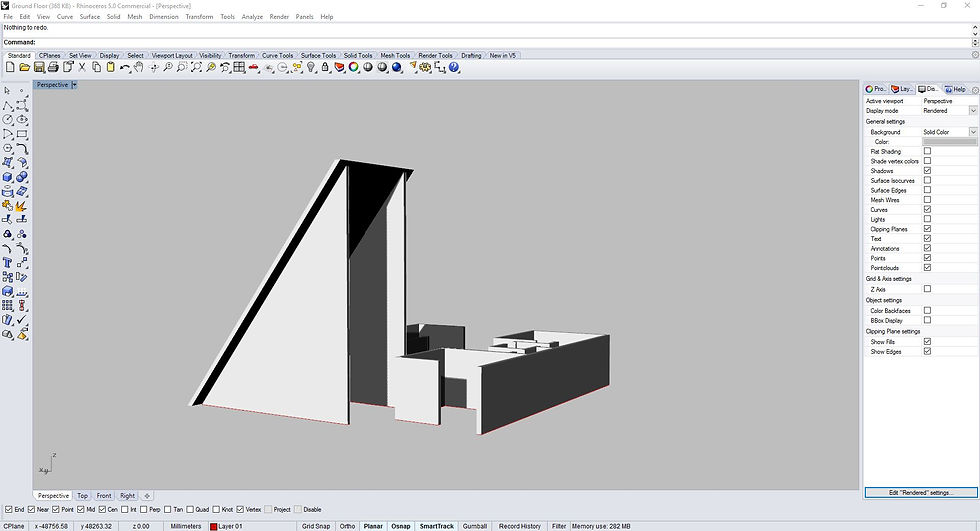This screenshot has height=531, width=980.
Task: Click the light bulb Hide objects icon
Action: click(x=311, y=67)
